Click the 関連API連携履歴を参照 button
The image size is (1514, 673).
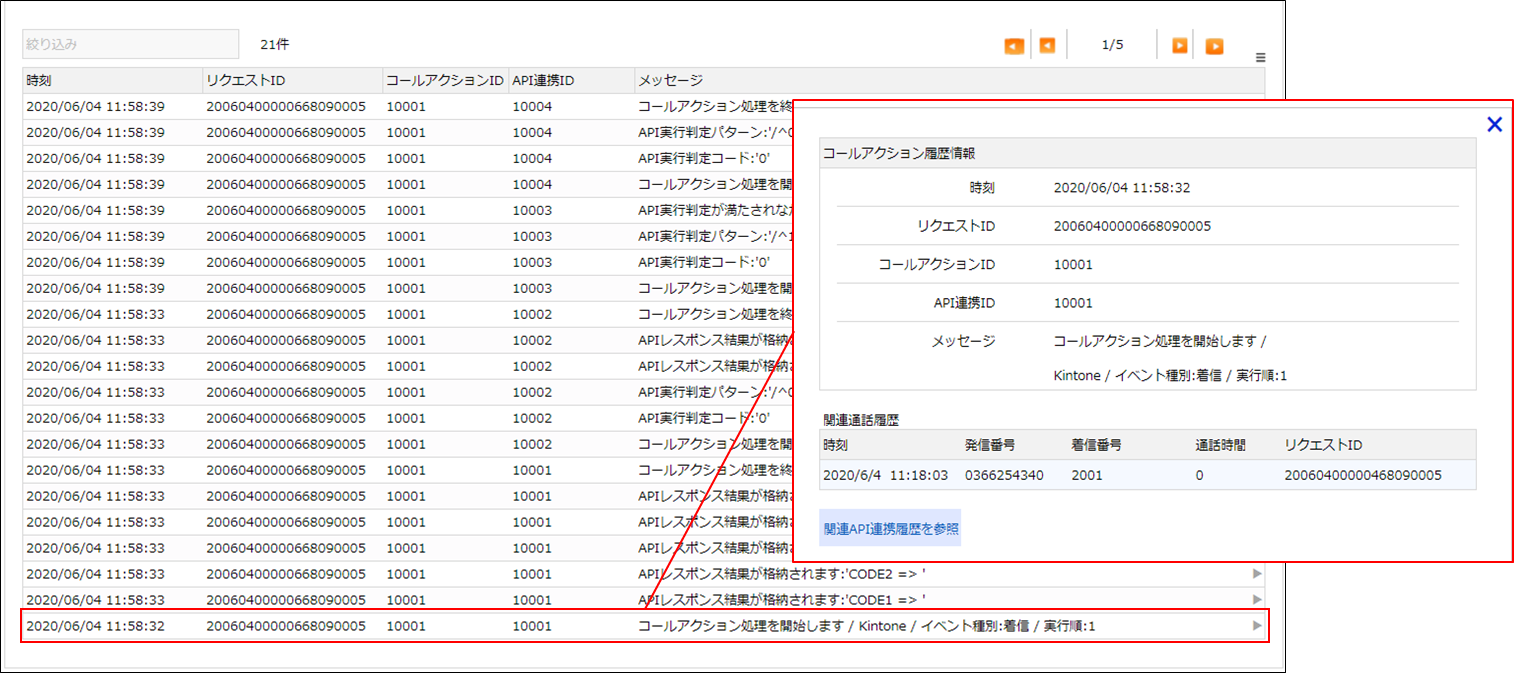click(x=890, y=528)
